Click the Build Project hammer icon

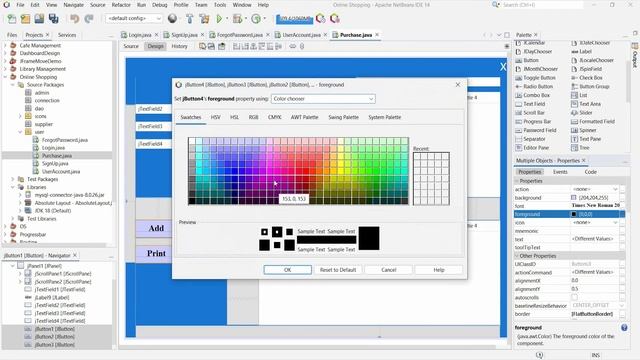tap(189, 19)
